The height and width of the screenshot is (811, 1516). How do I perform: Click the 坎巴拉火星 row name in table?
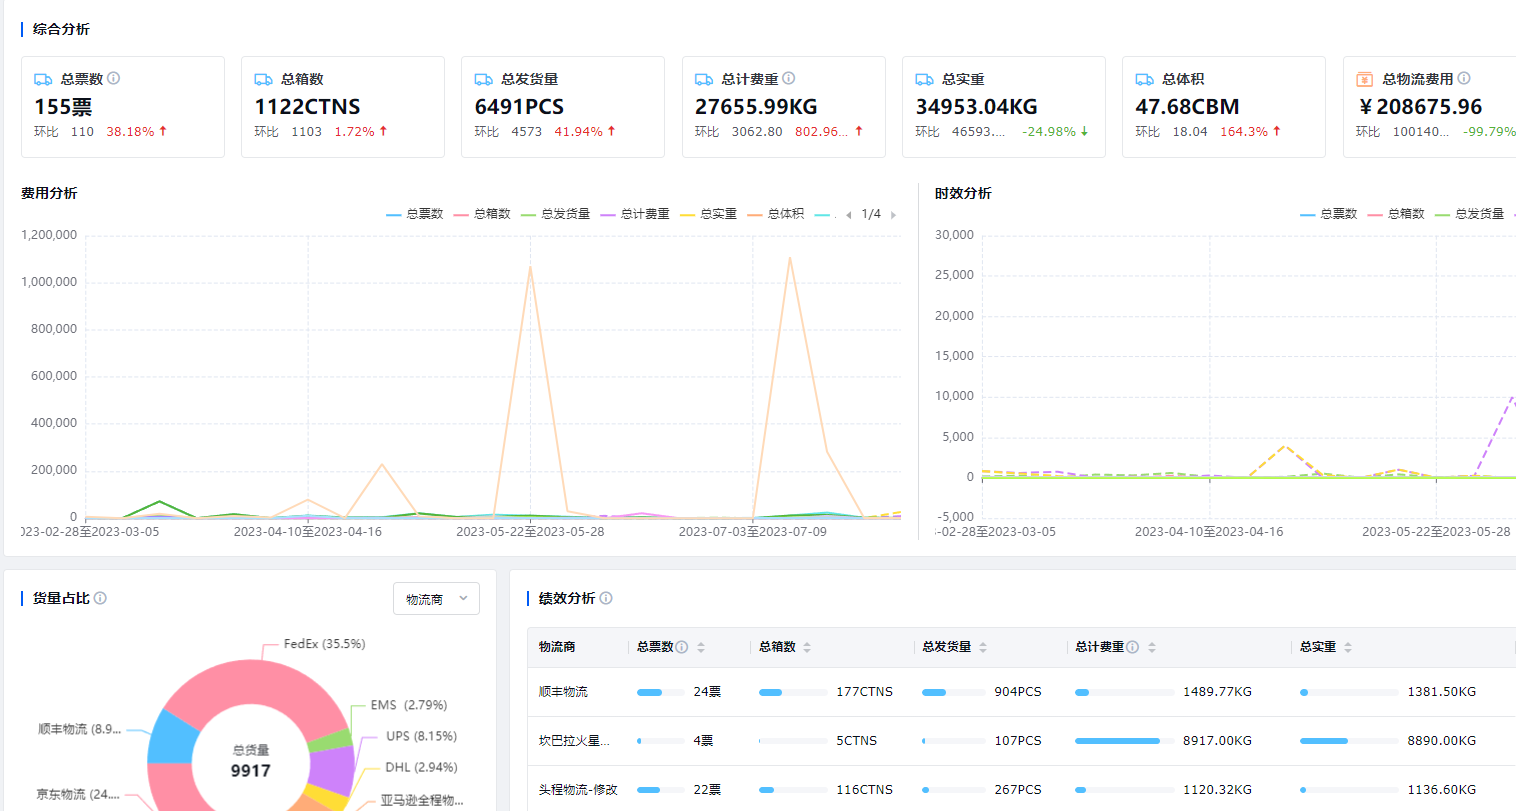[x=574, y=741]
